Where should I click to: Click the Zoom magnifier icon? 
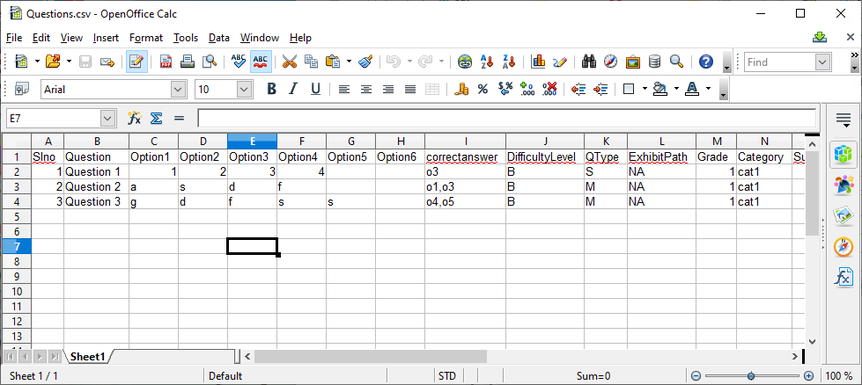tap(676, 62)
